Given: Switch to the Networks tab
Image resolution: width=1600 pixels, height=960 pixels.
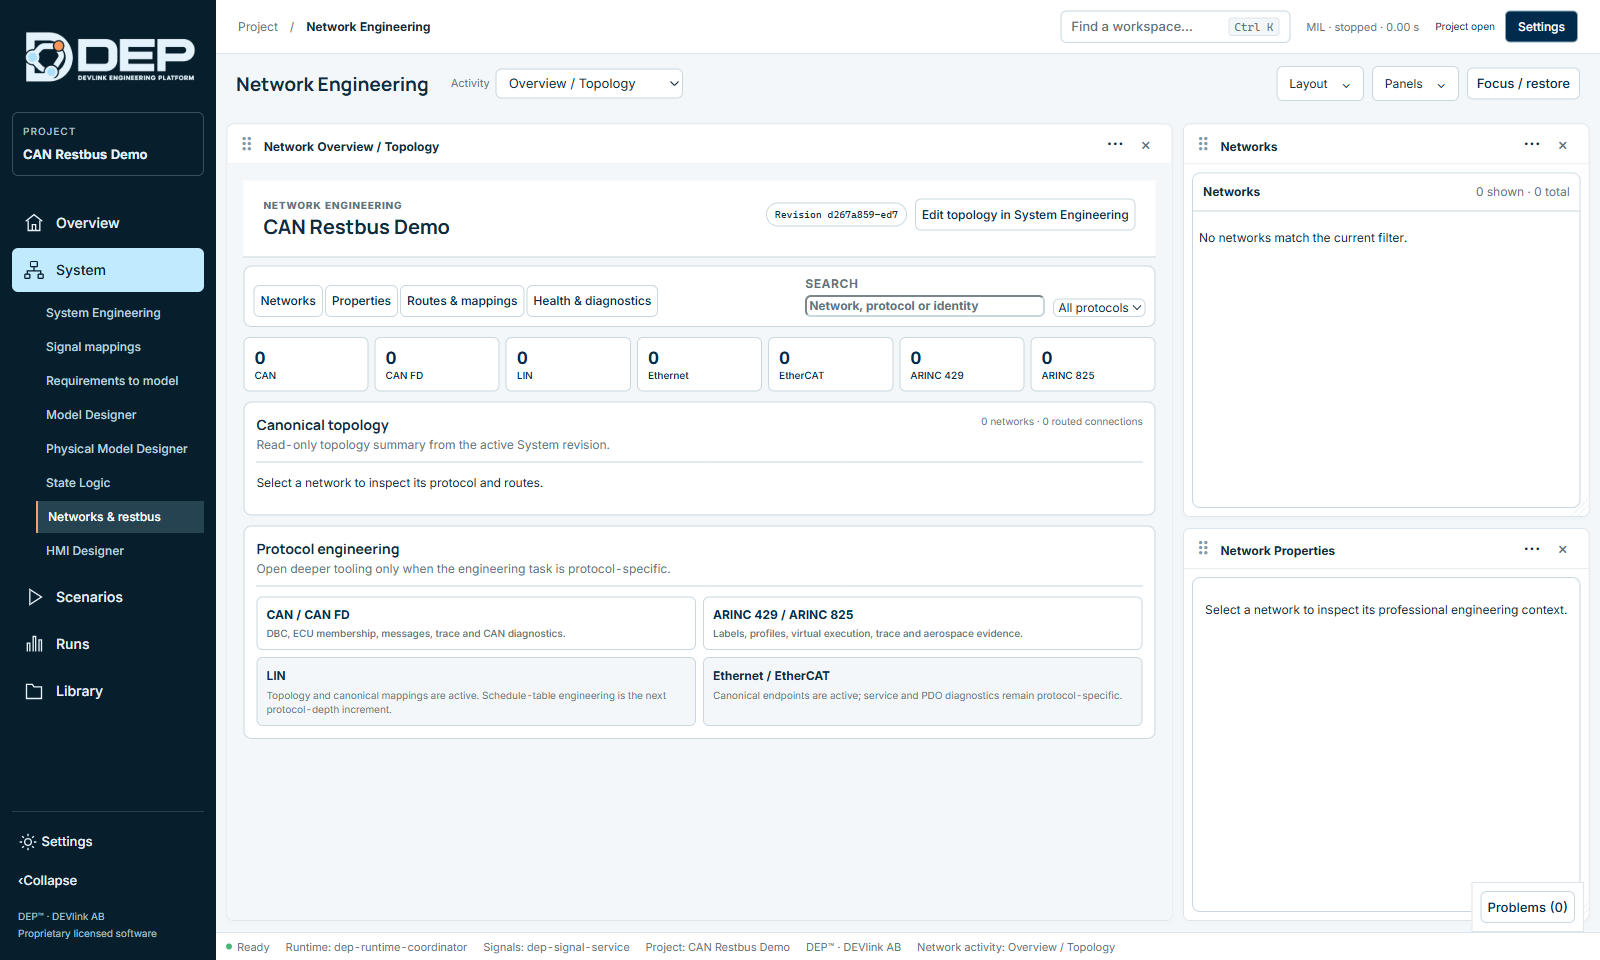Looking at the screenshot, I should (288, 301).
